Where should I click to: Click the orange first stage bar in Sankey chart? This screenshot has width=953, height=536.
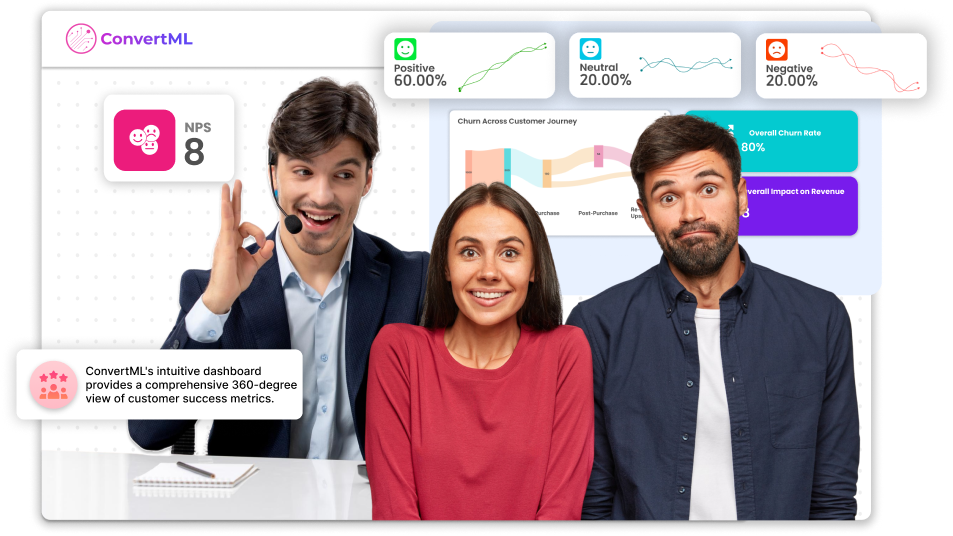click(468, 167)
